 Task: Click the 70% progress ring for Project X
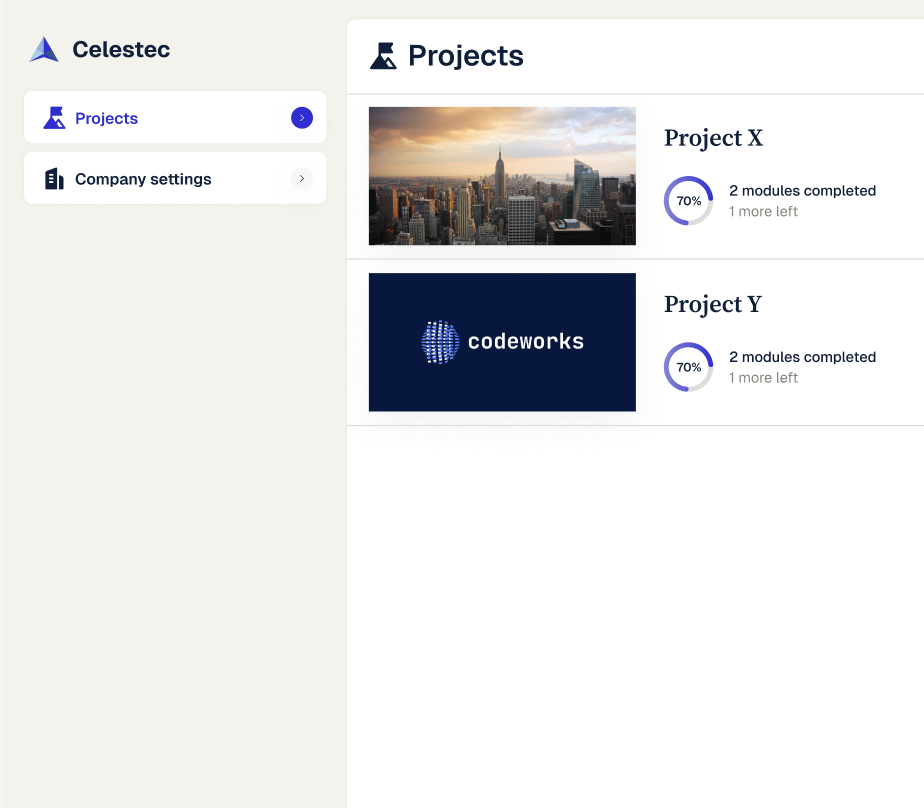688,200
